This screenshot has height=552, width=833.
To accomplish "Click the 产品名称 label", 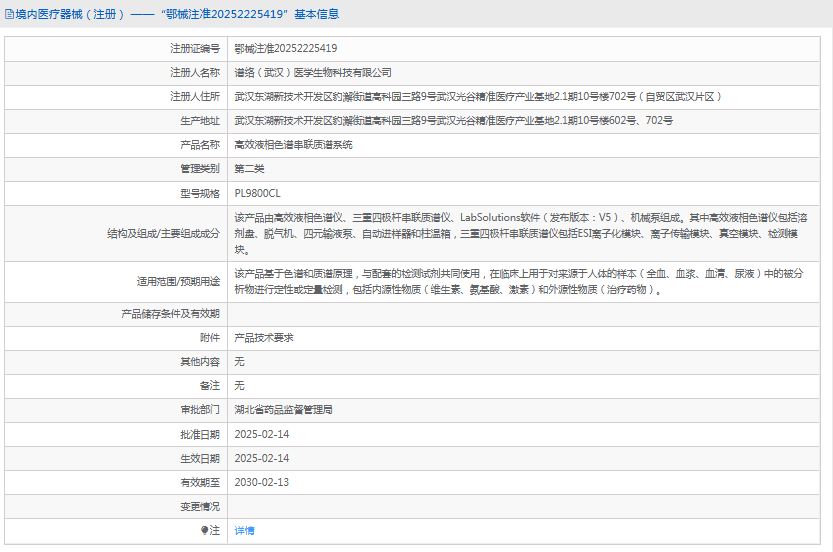I will pos(200,145).
